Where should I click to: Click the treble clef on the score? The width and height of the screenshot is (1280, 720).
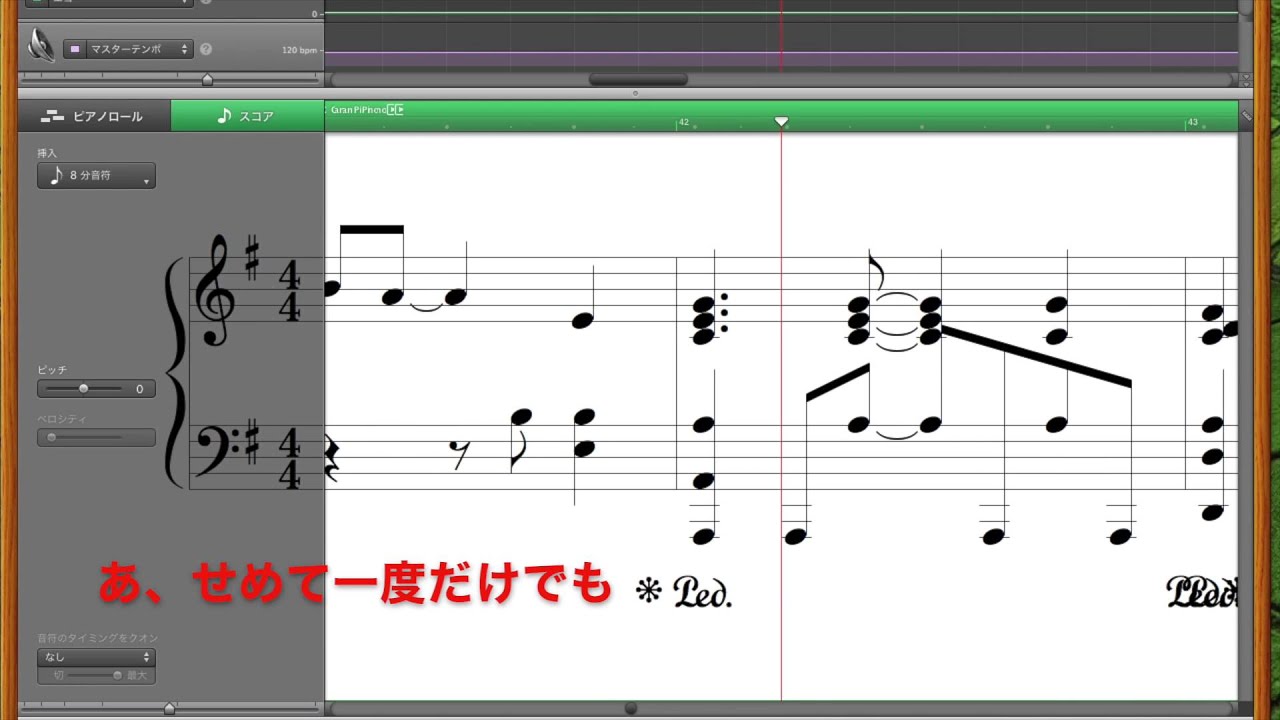click(215, 290)
